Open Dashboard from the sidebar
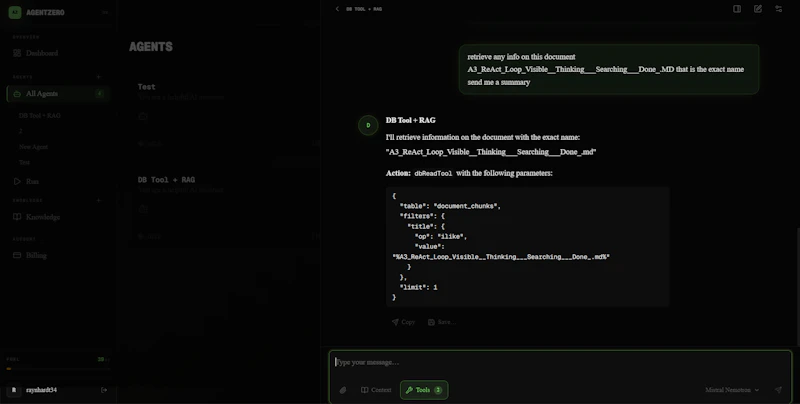Image resolution: width=800 pixels, height=404 pixels. pos(57,53)
